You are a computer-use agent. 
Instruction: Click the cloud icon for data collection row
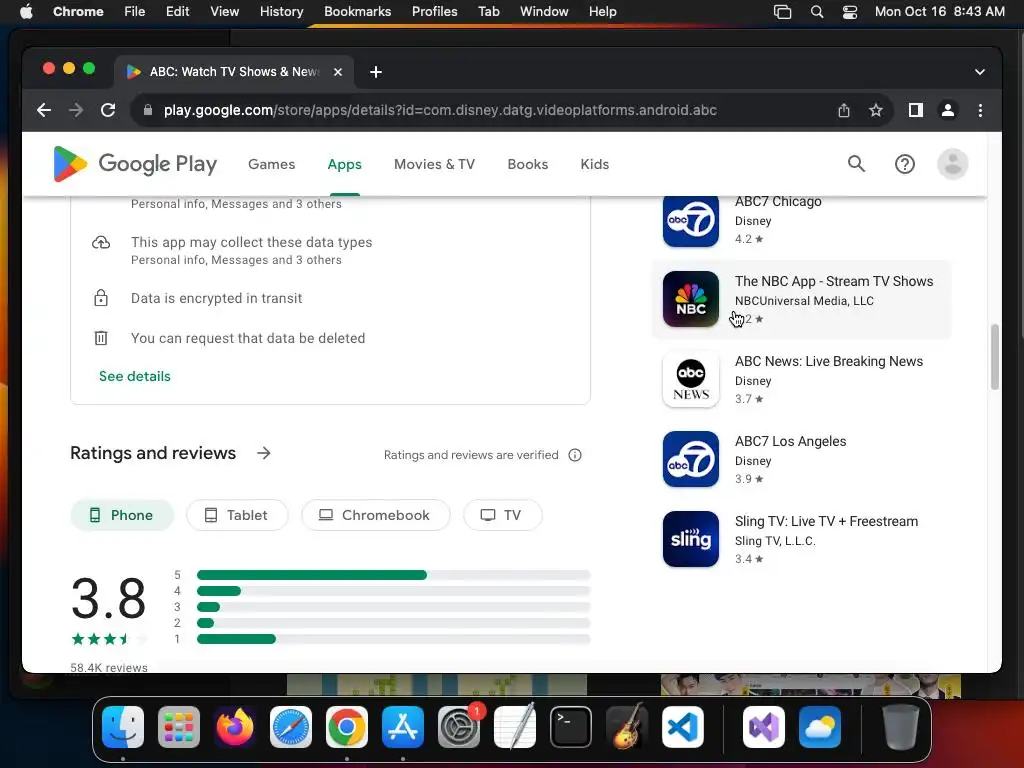click(101, 243)
